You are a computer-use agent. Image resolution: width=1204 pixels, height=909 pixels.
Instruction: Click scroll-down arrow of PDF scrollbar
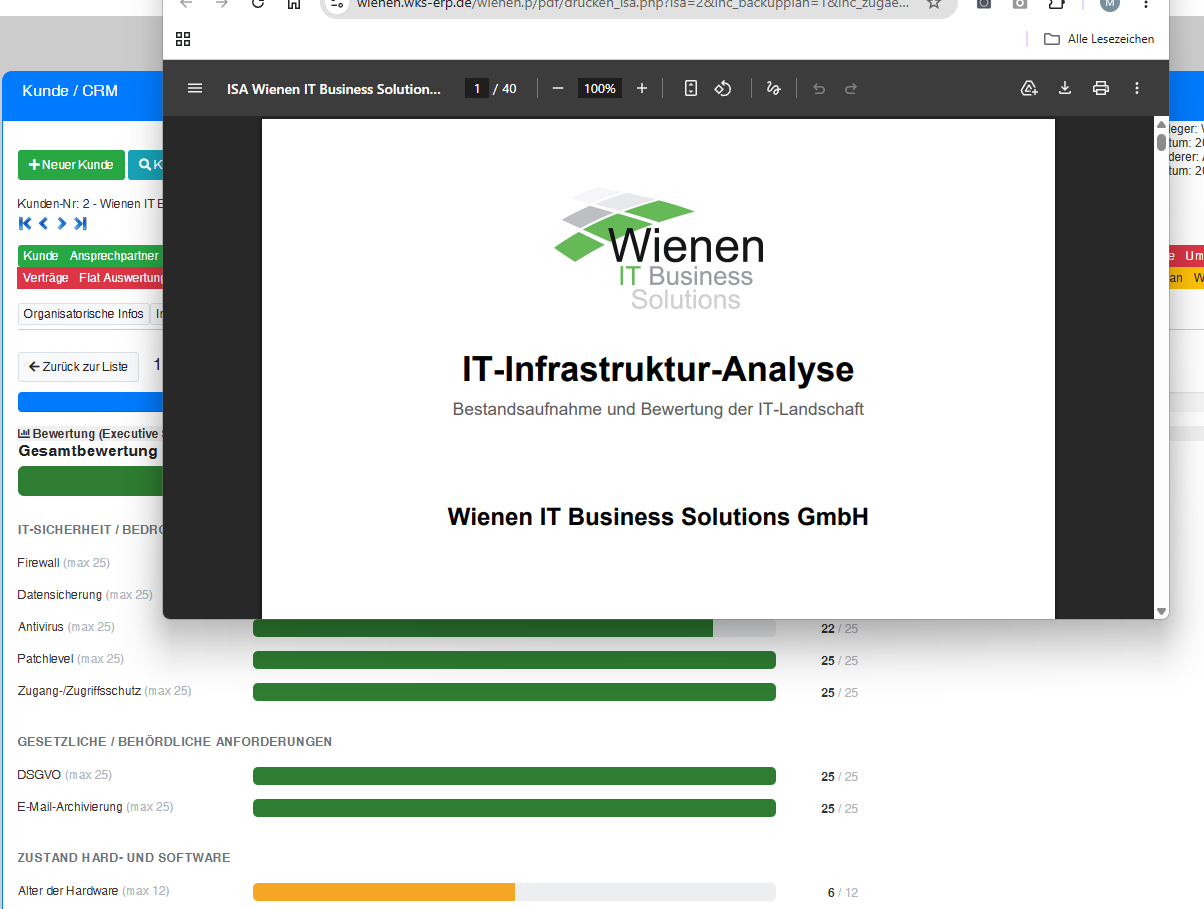1161,611
